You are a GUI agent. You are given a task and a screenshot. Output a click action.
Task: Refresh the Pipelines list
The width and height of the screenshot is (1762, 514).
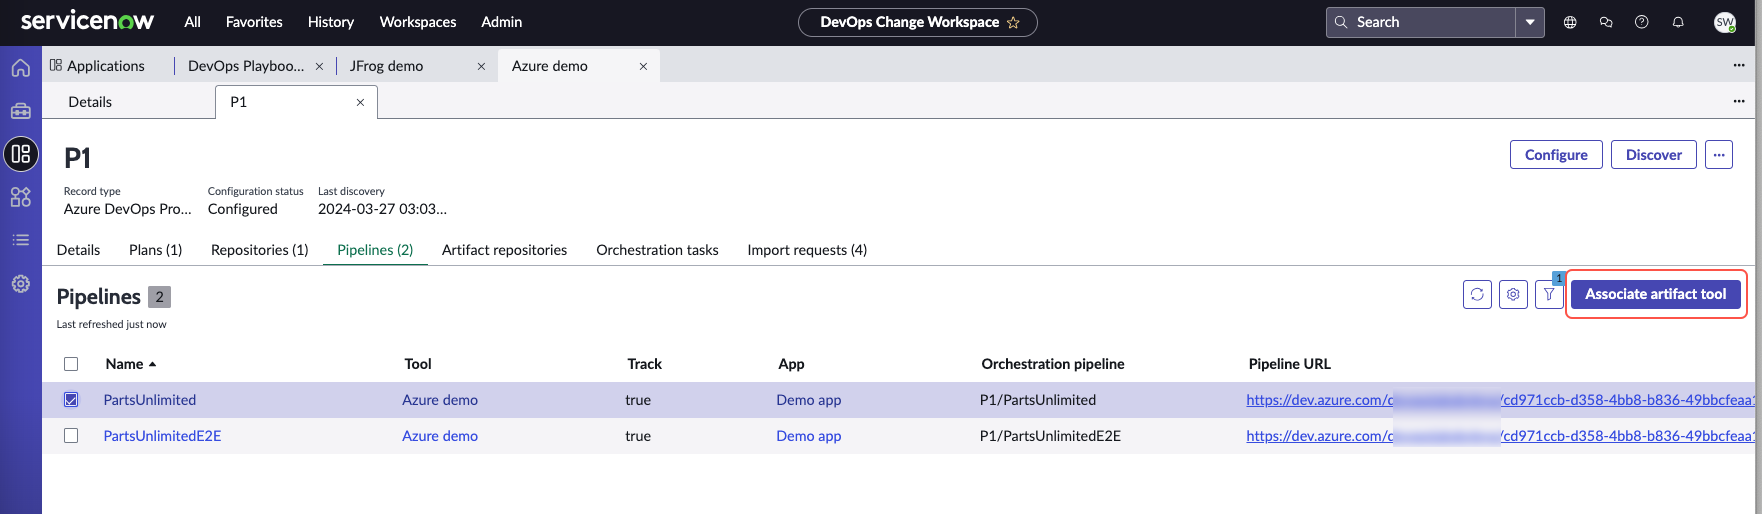click(x=1477, y=294)
